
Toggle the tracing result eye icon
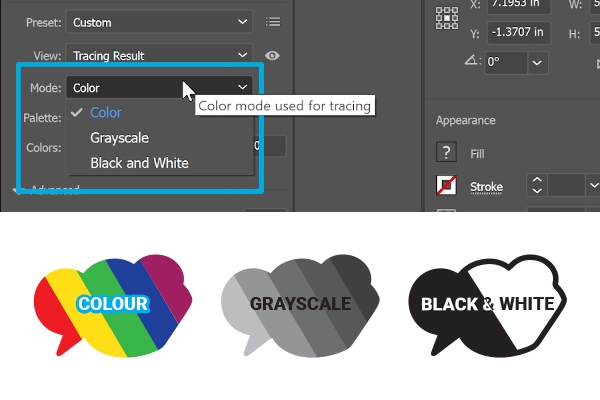272,55
